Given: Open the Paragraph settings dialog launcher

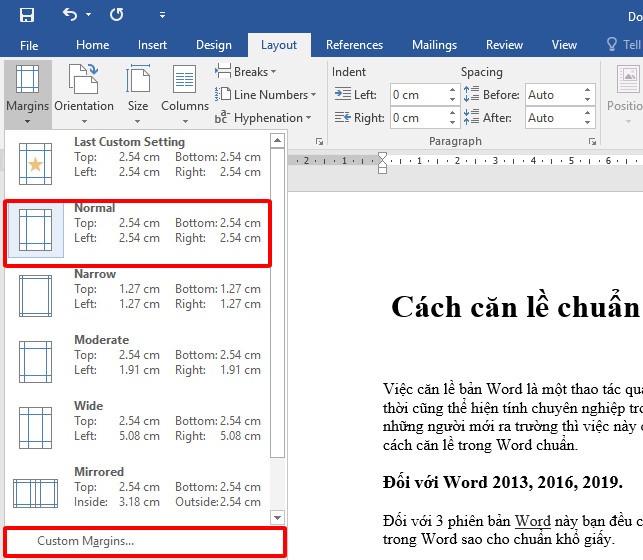Looking at the screenshot, I should [593, 142].
